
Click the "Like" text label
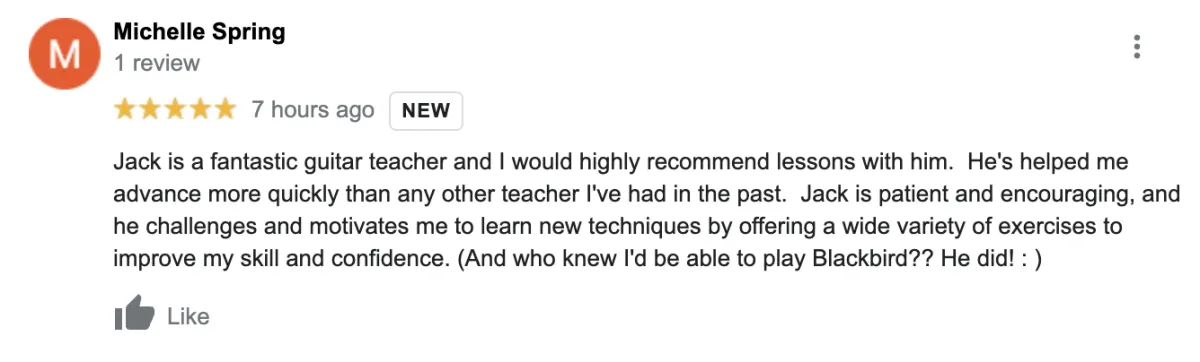click(188, 316)
